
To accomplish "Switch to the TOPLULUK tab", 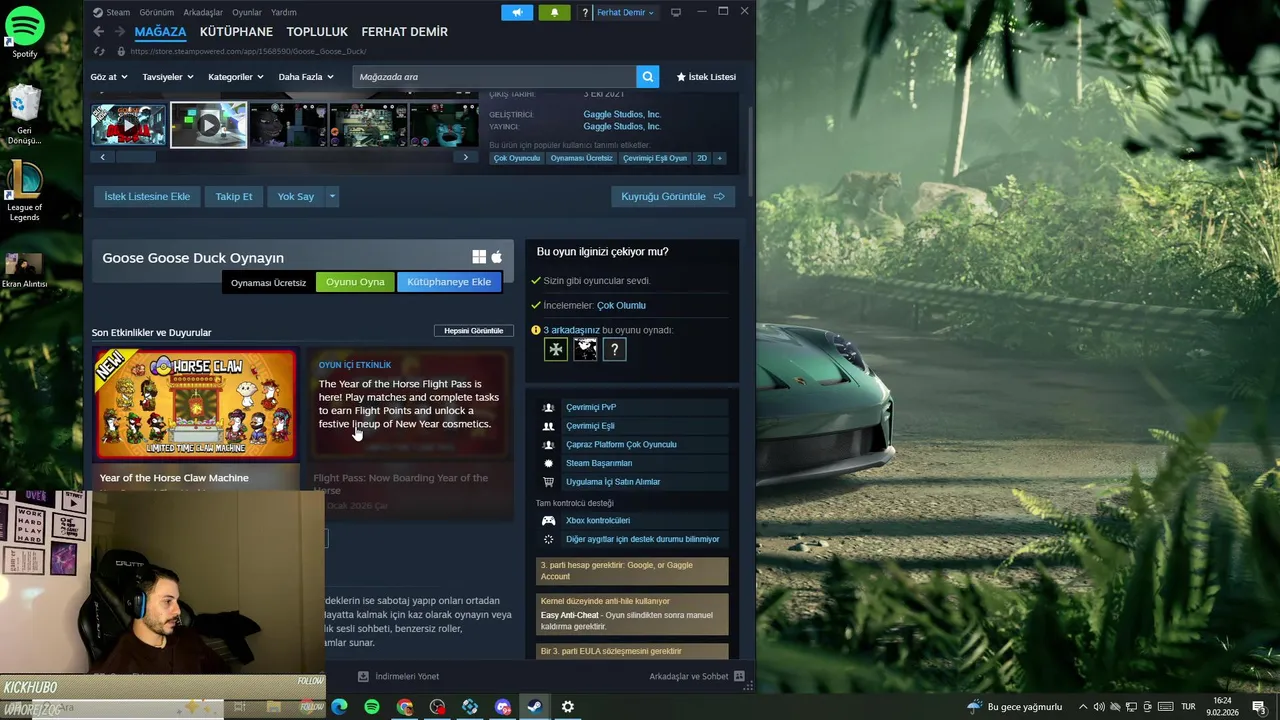I will [317, 32].
